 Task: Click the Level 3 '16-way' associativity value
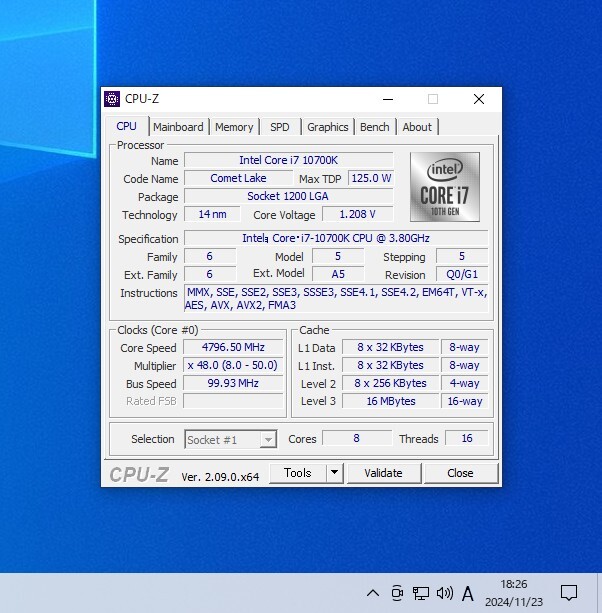pyautogui.click(x=464, y=401)
